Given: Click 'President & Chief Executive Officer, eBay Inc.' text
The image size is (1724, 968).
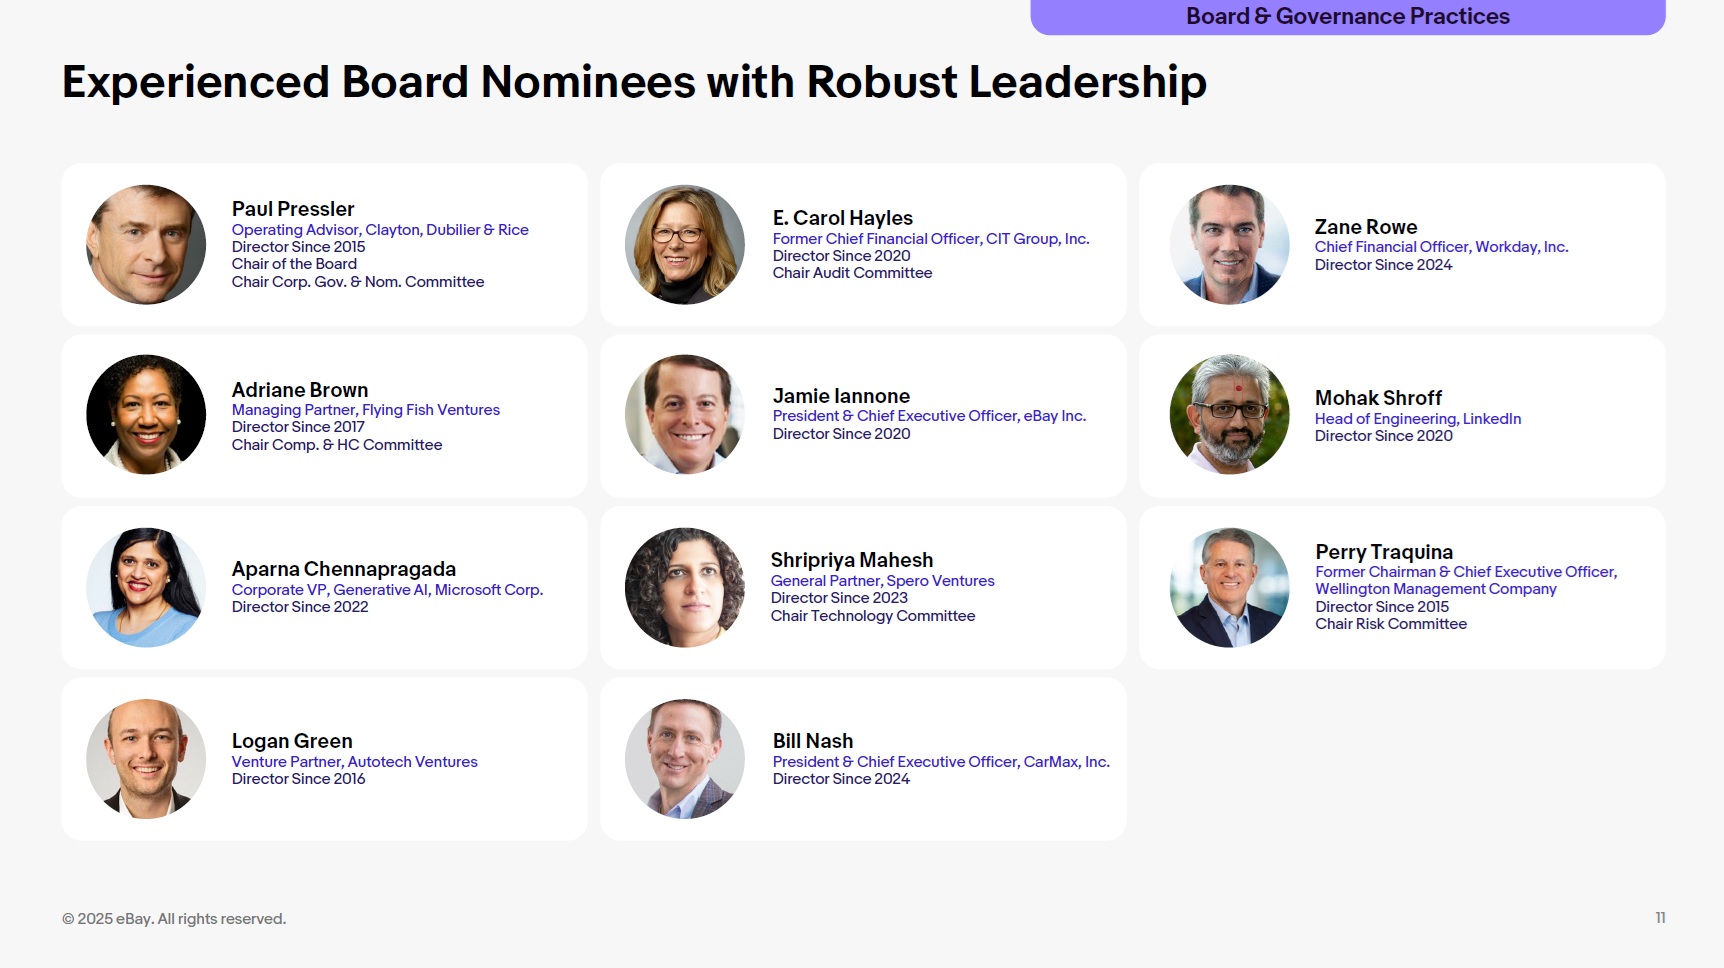Looking at the screenshot, I should 929,416.
